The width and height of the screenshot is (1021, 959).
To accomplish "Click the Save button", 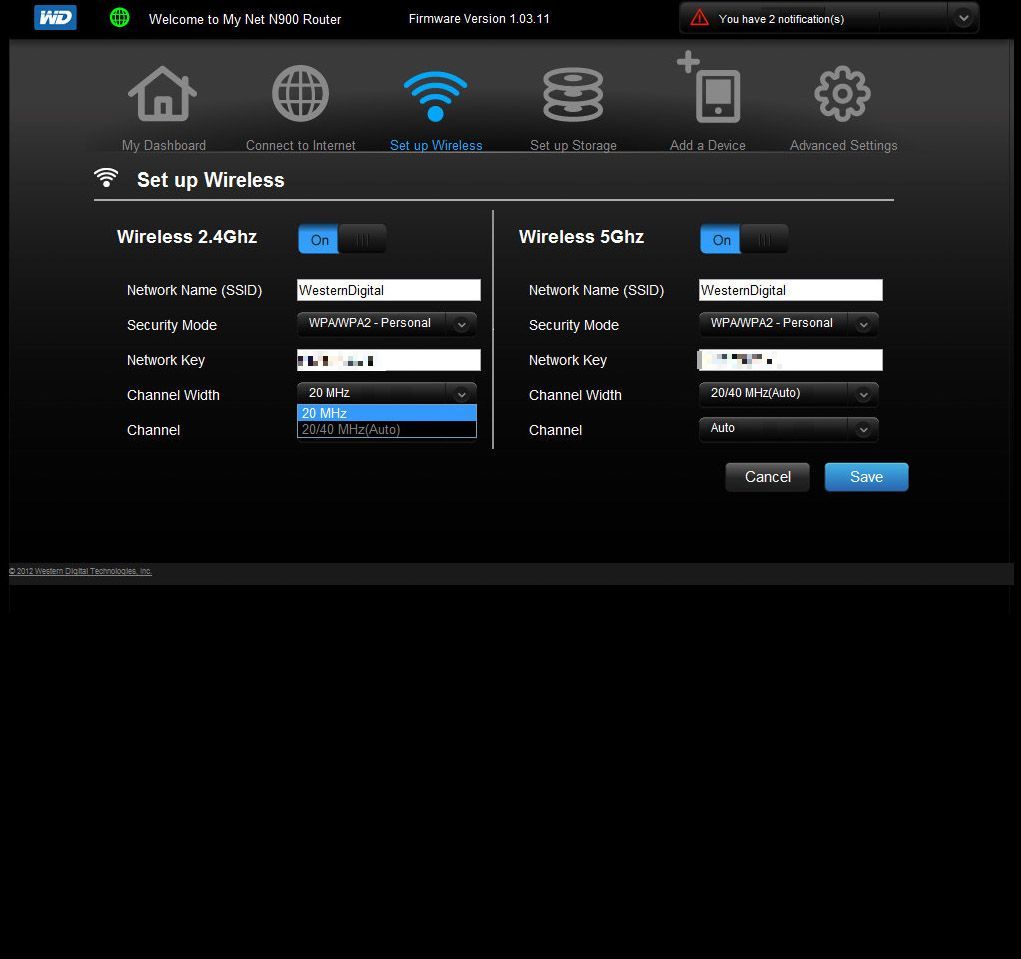I will pos(866,477).
